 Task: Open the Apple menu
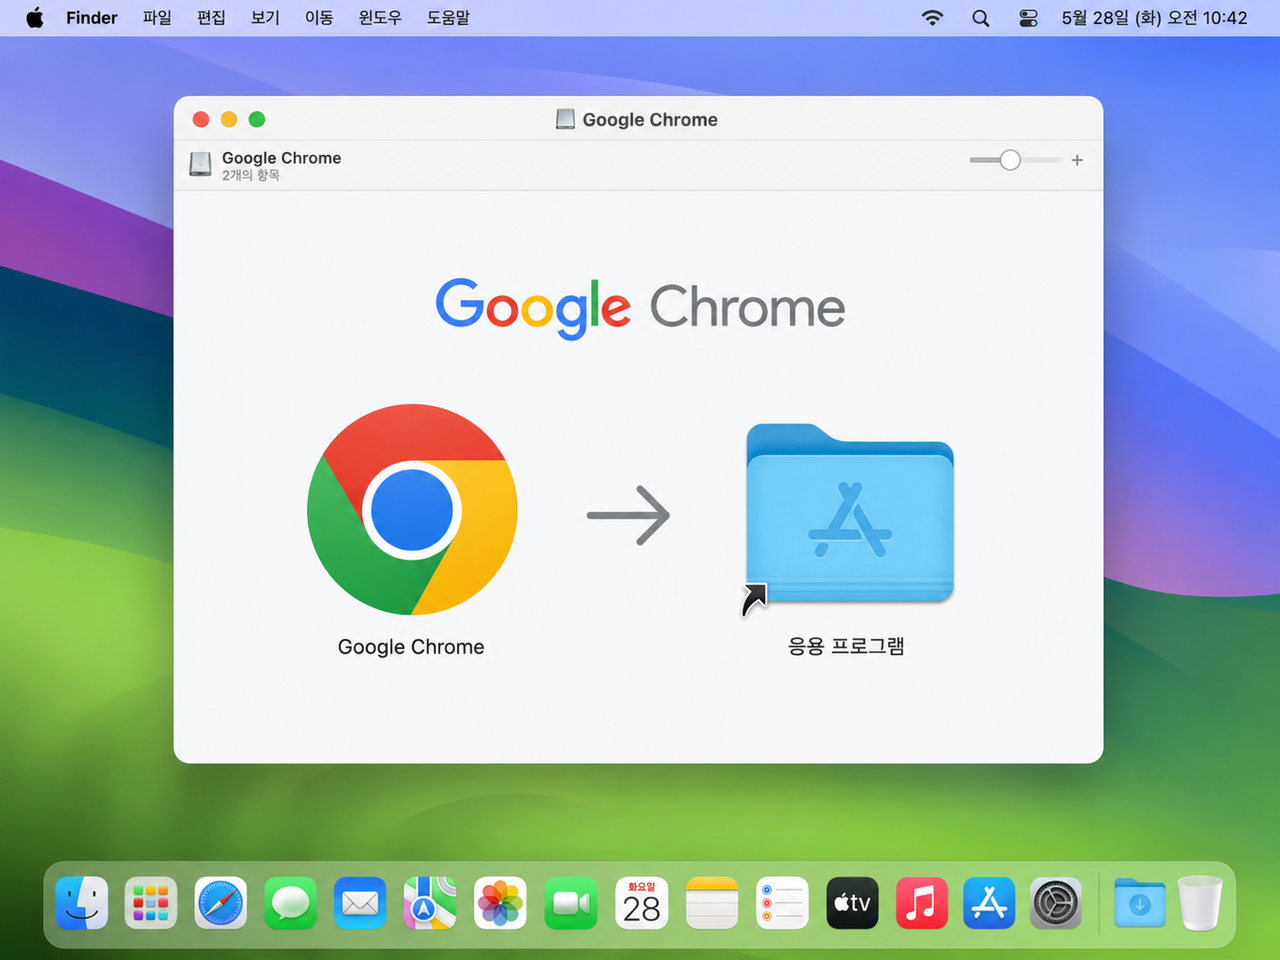pos(35,18)
